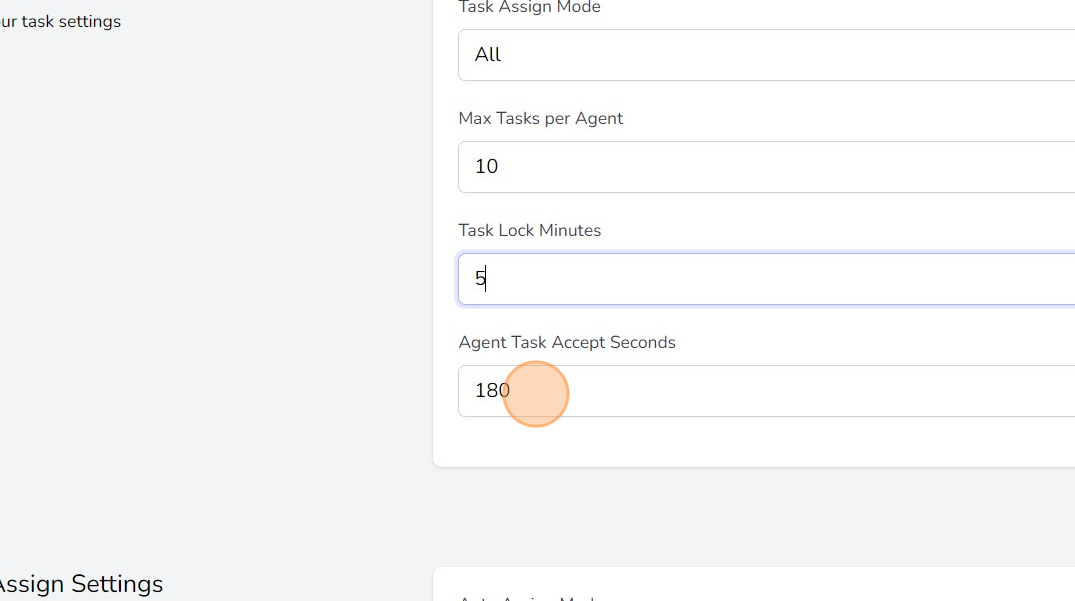Click the Task Lock Minutes label
The width and height of the screenshot is (1075, 601).
click(x=530, y=230)
